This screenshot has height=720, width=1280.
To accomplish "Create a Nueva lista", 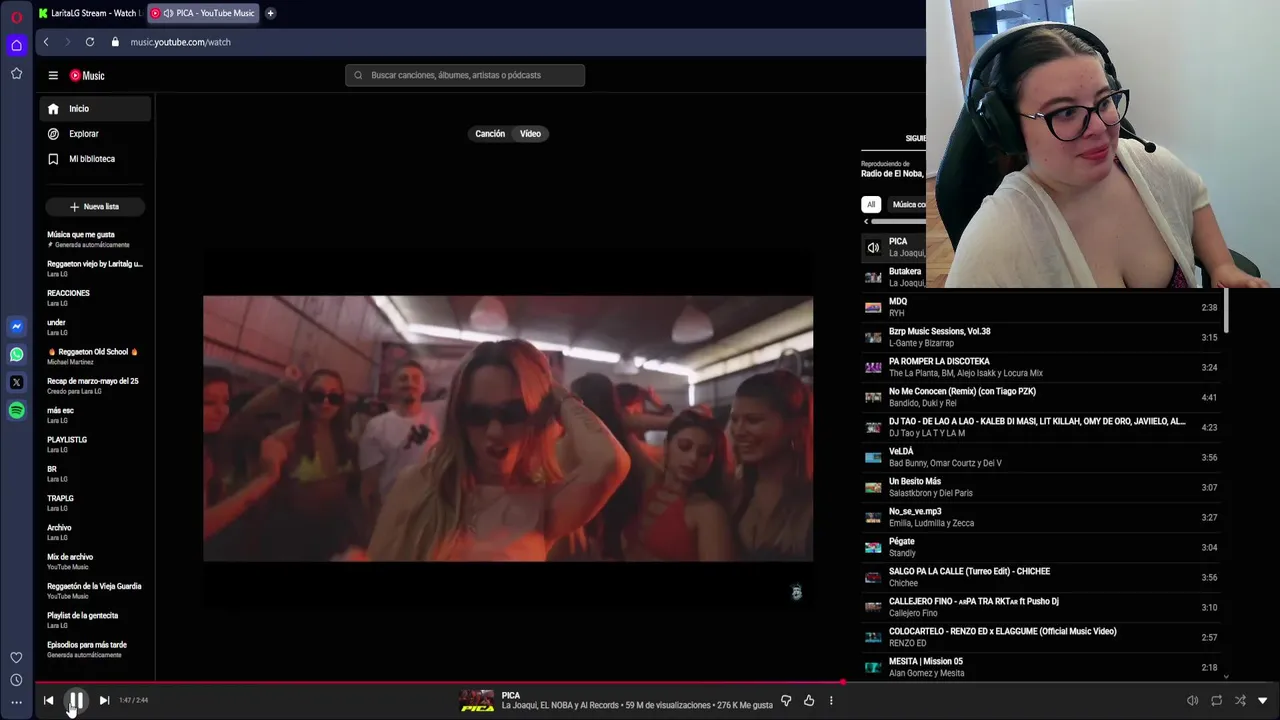I will click(x=95, y=206).
